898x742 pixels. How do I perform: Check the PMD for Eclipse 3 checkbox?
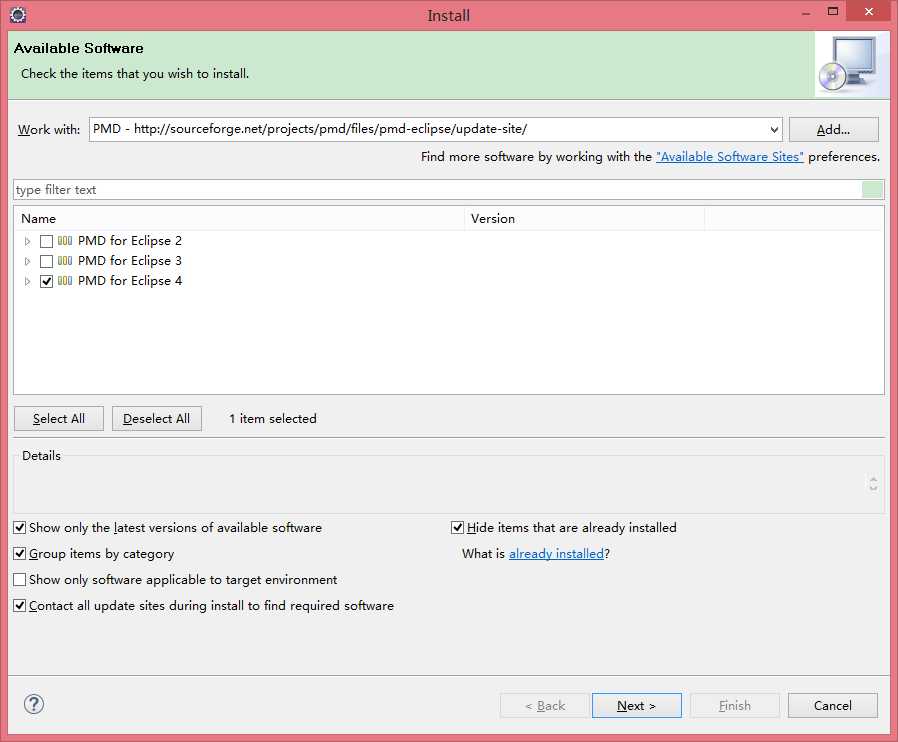[46, 261]
